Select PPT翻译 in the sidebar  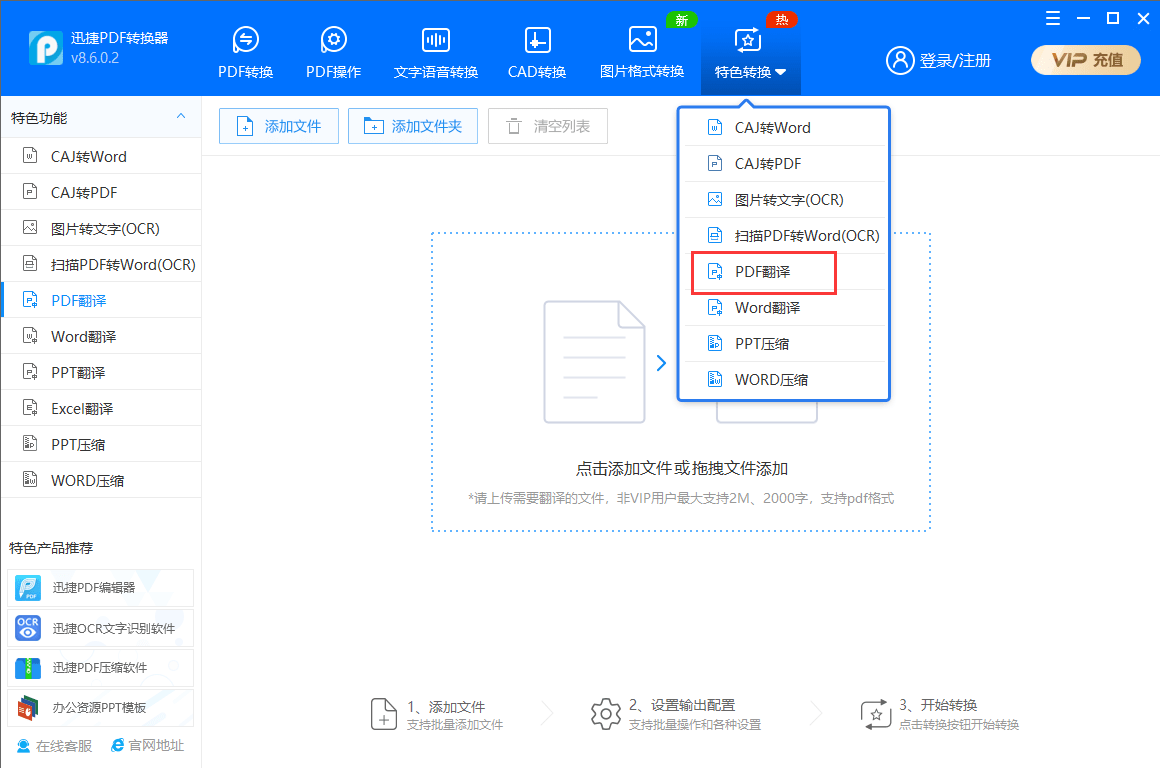click(x=101, y=372)
